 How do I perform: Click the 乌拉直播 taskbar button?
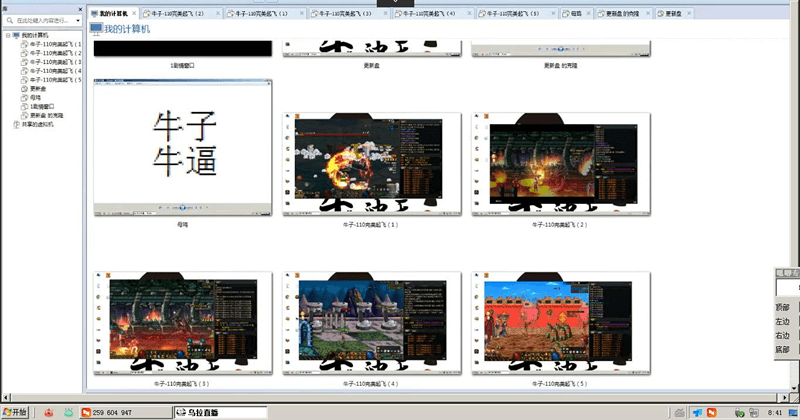[x=220, y=412]
